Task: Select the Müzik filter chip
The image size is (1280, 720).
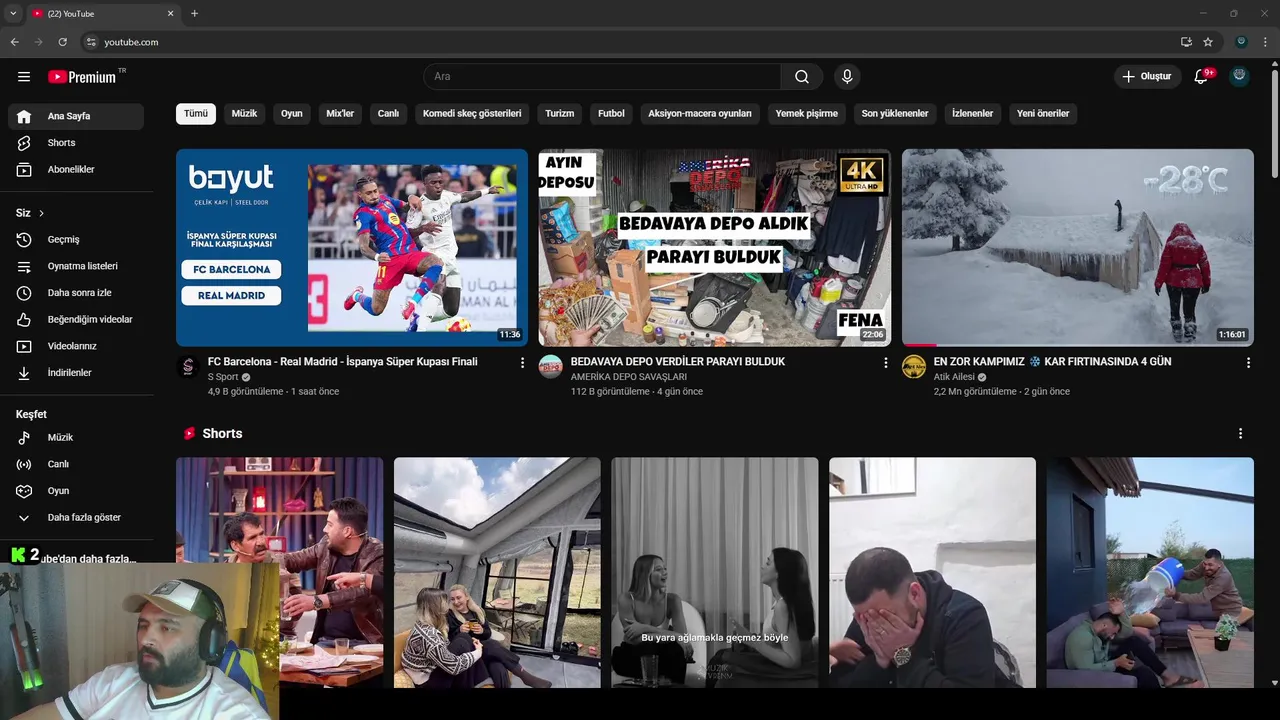Action: 244,114
